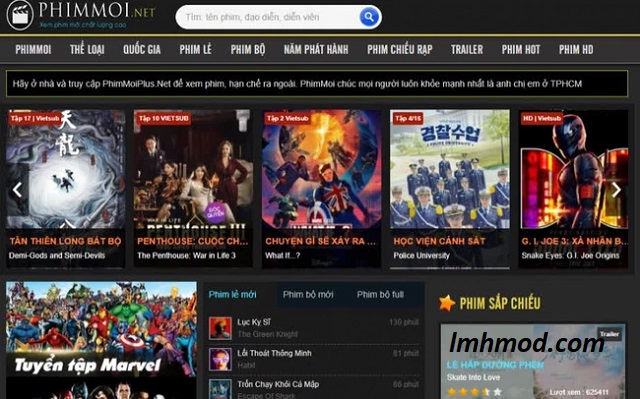Select the Phim lẻ mới tab
Screen dimensions: 640x399
[x=232, y=295]
